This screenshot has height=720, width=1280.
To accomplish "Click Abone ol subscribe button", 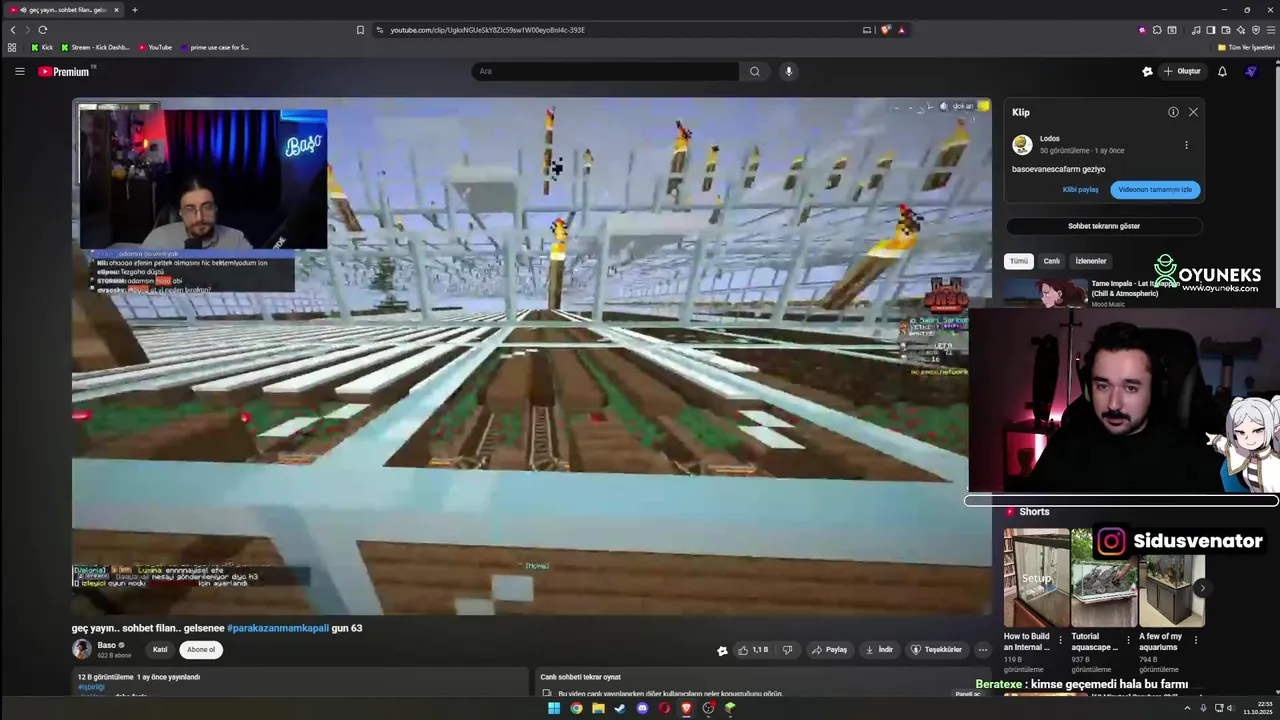I will point(201,649).
